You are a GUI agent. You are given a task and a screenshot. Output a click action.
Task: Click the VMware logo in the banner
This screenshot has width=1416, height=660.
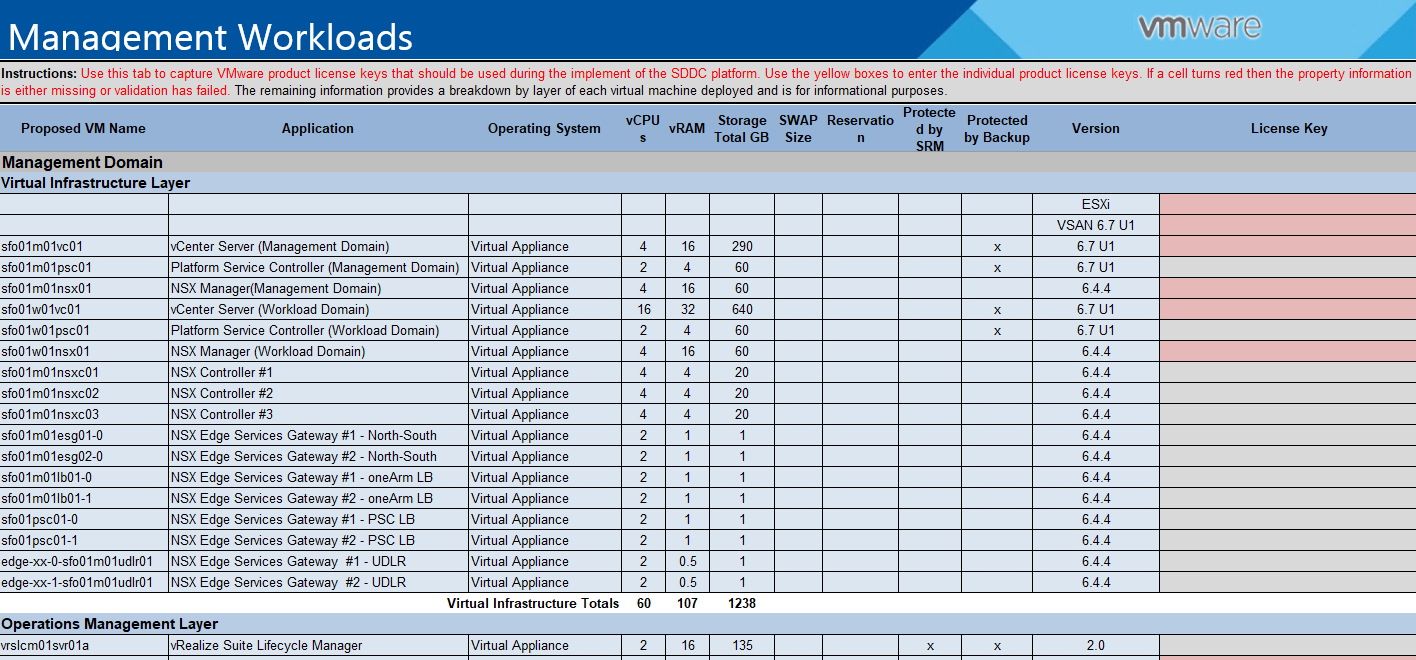1199,26
